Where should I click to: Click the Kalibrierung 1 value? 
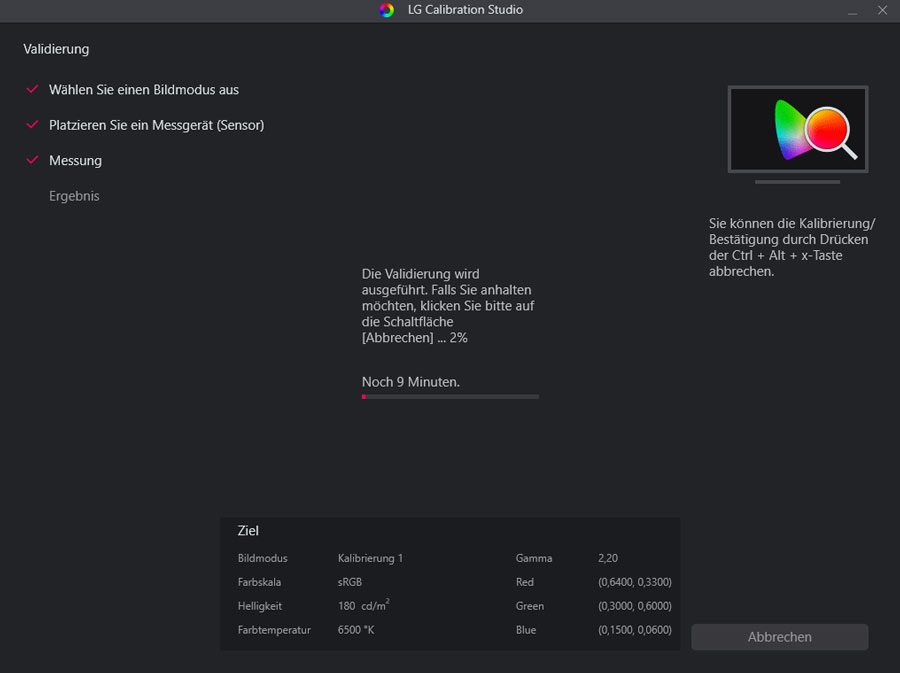pyautogui.click(x=370, y=558)
